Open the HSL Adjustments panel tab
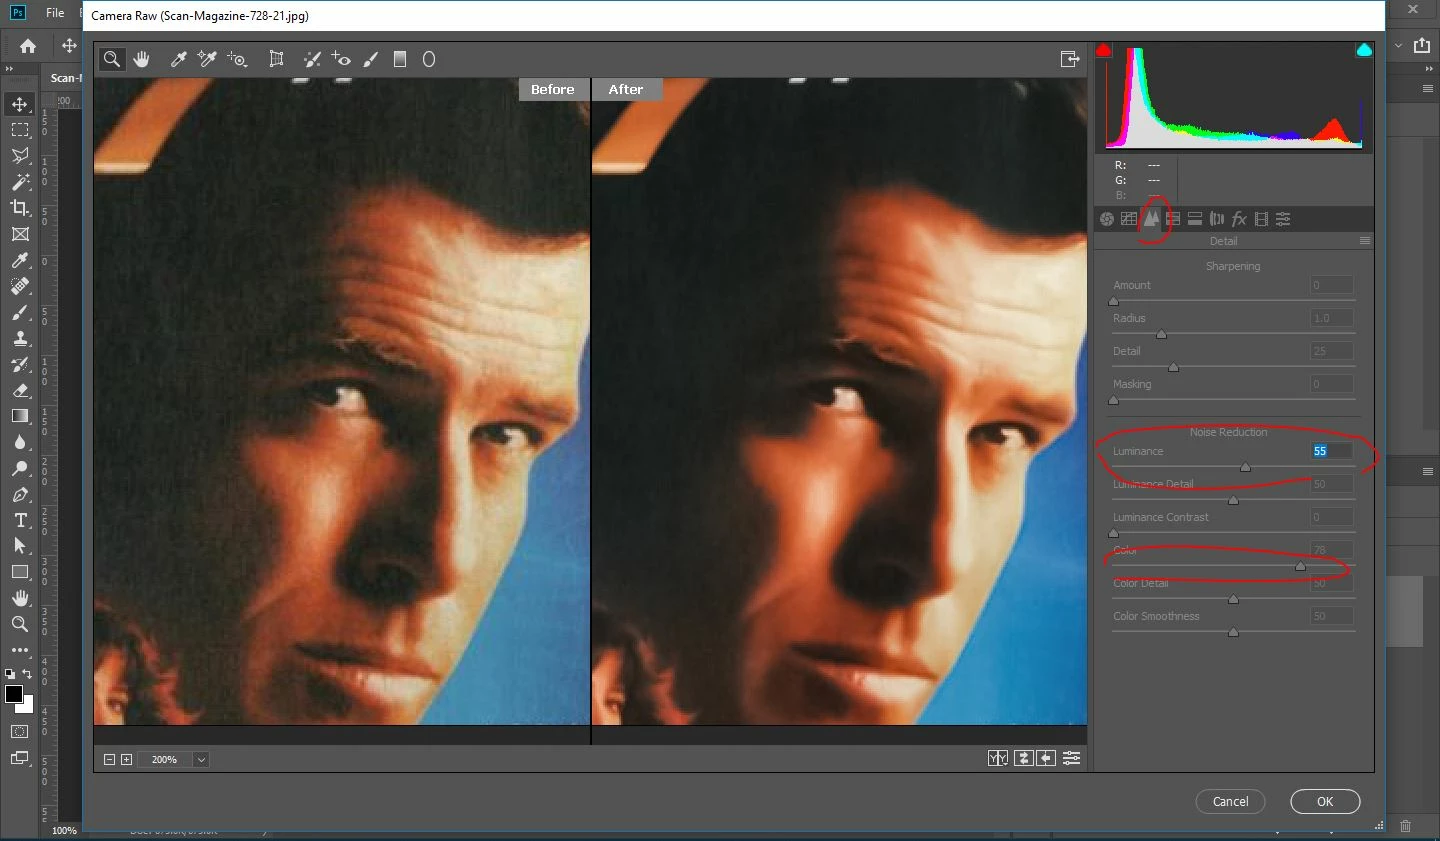 [1173, 219]
